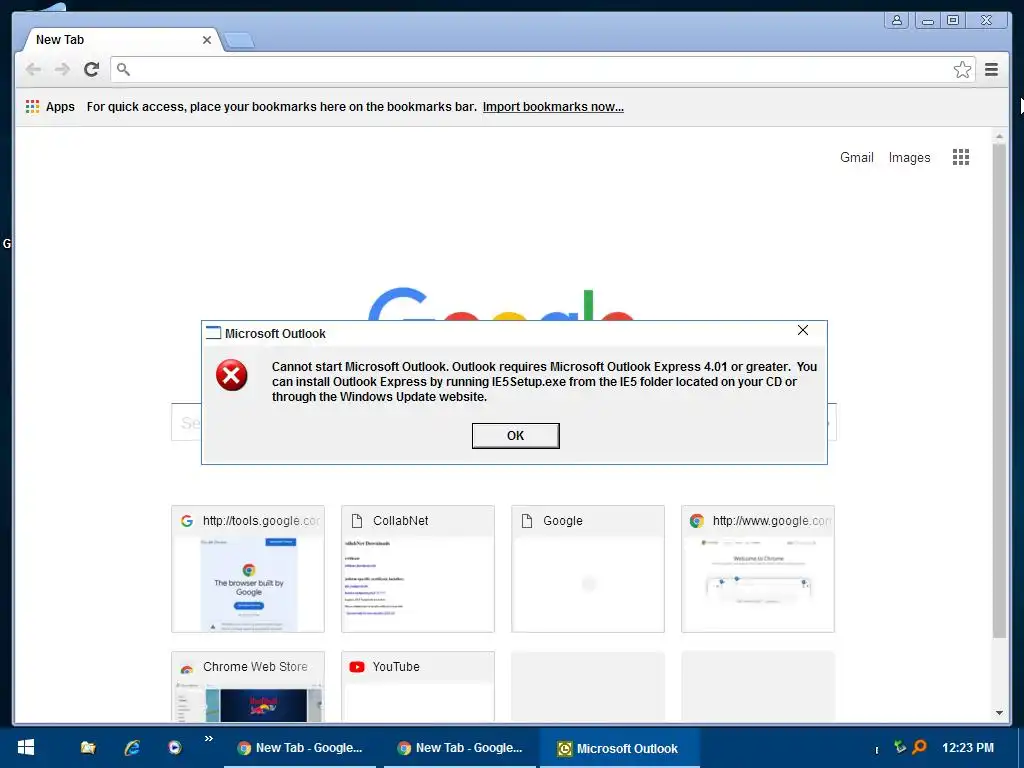Click the green arrow system tray icon

[900, 747]
